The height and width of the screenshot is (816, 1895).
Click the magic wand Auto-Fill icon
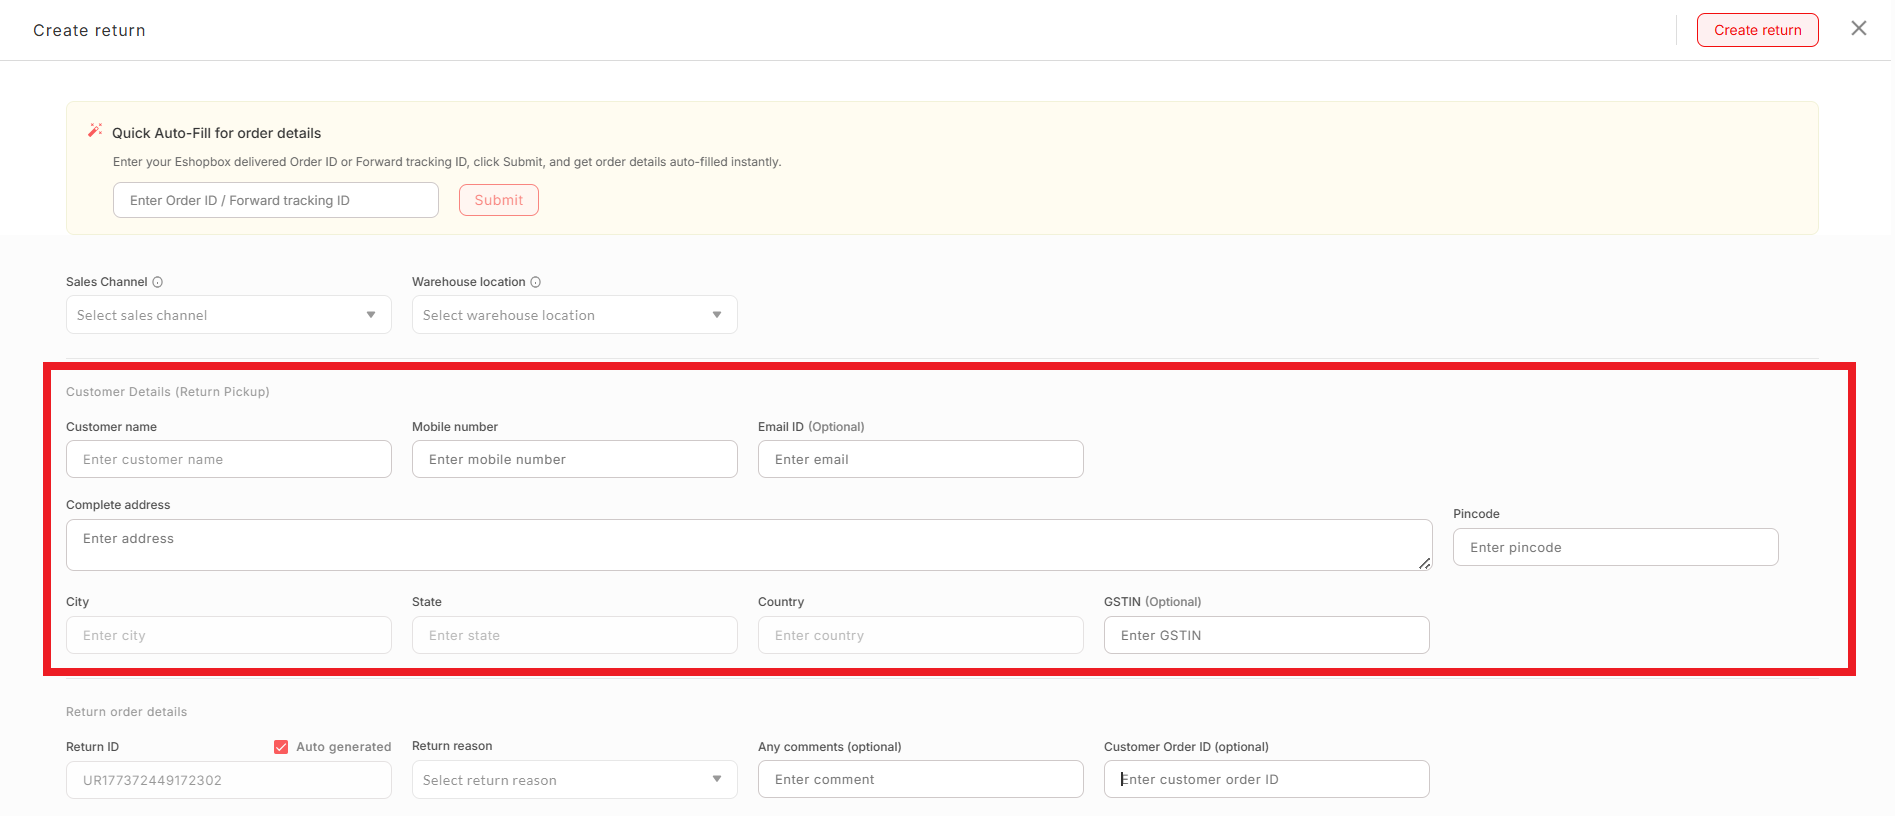pyautogui.click(x=95, y=131)
